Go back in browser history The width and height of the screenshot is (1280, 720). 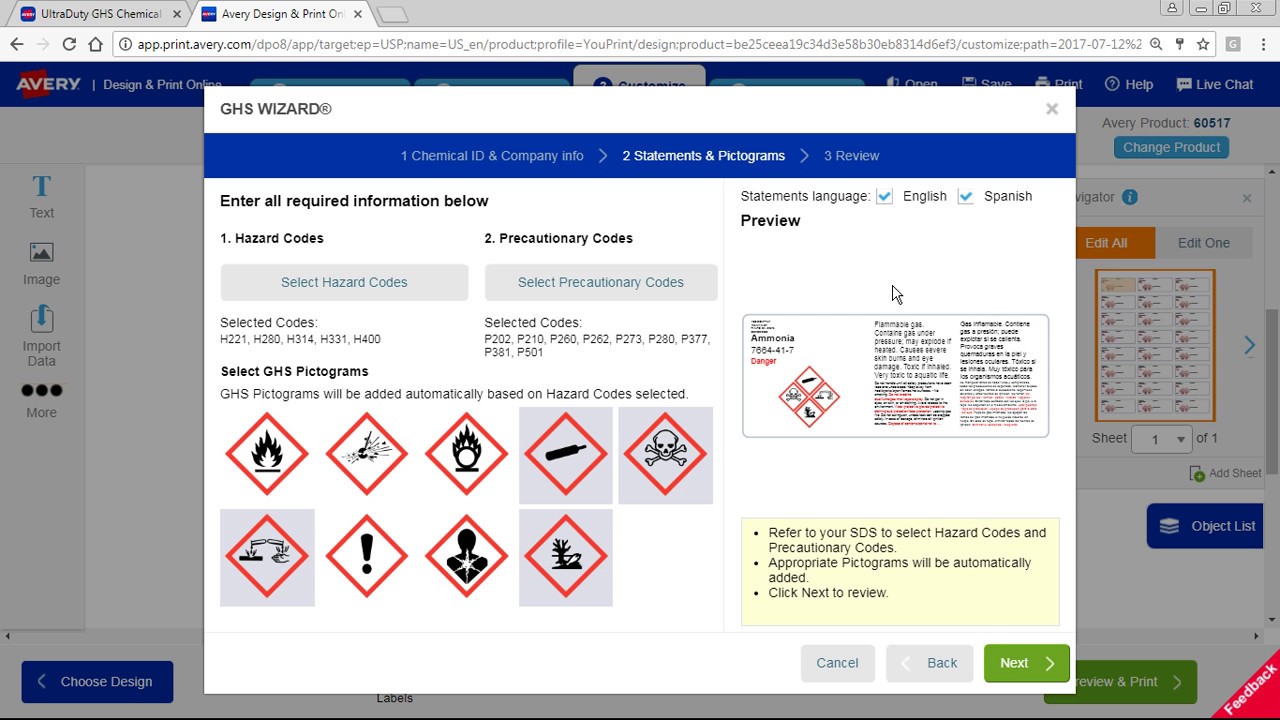(x=17, y=44)
